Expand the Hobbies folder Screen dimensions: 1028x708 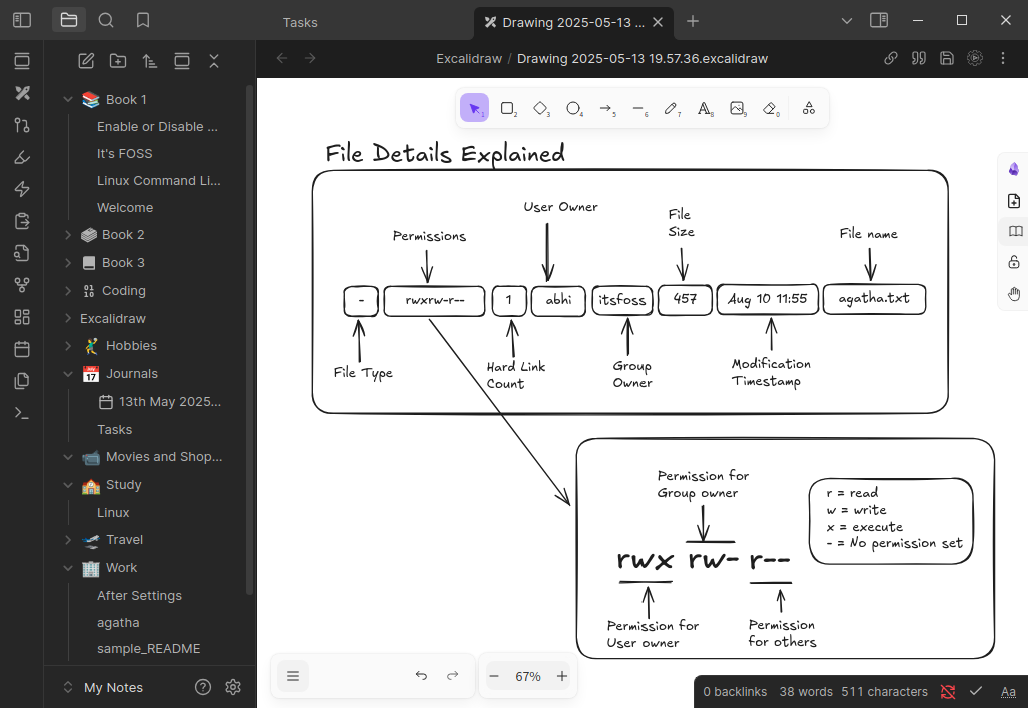(68, 346)
